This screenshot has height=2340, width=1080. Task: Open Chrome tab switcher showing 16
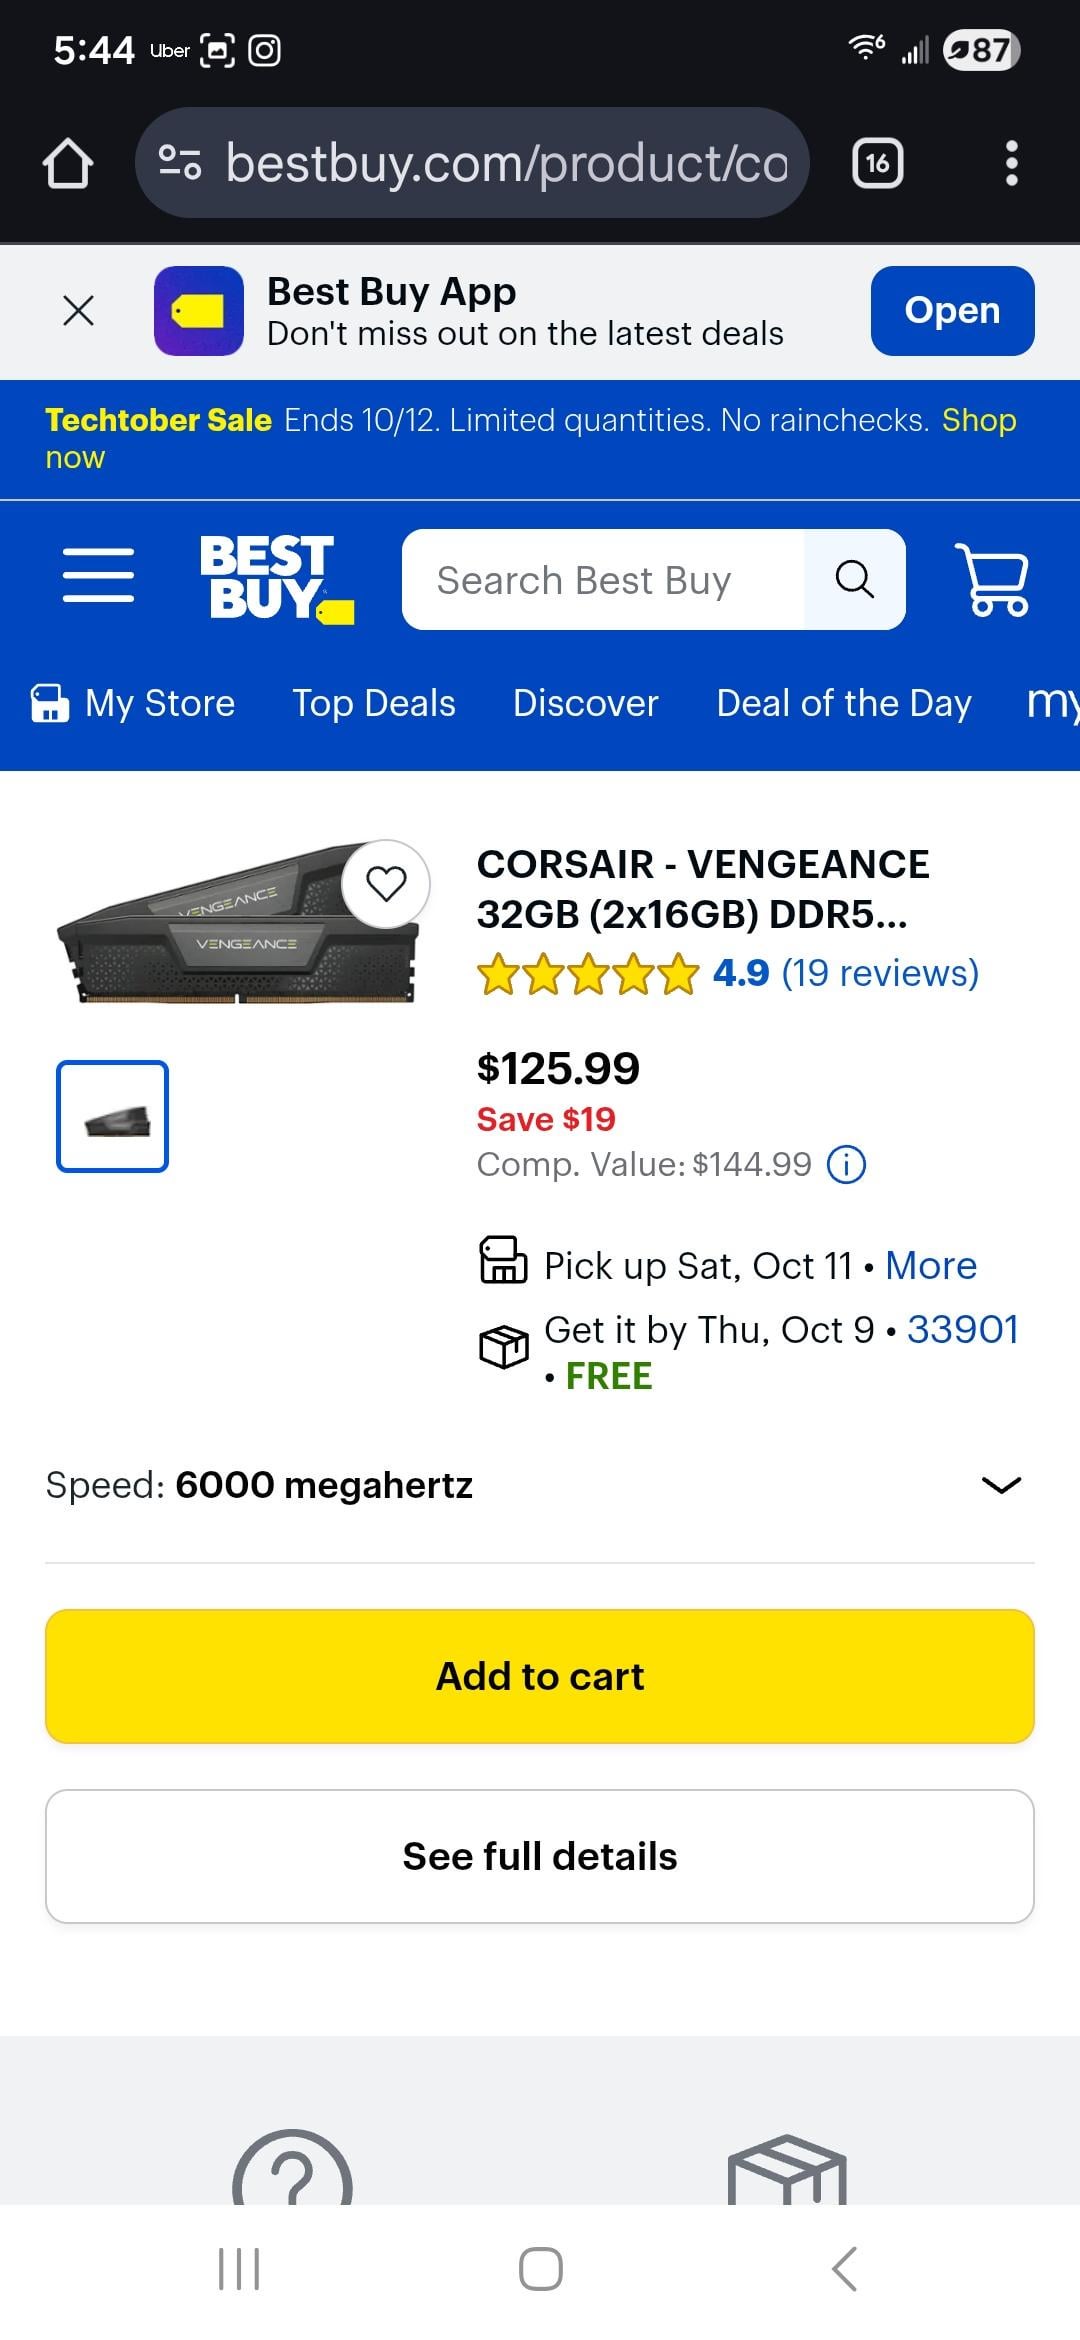pos(877,163)
